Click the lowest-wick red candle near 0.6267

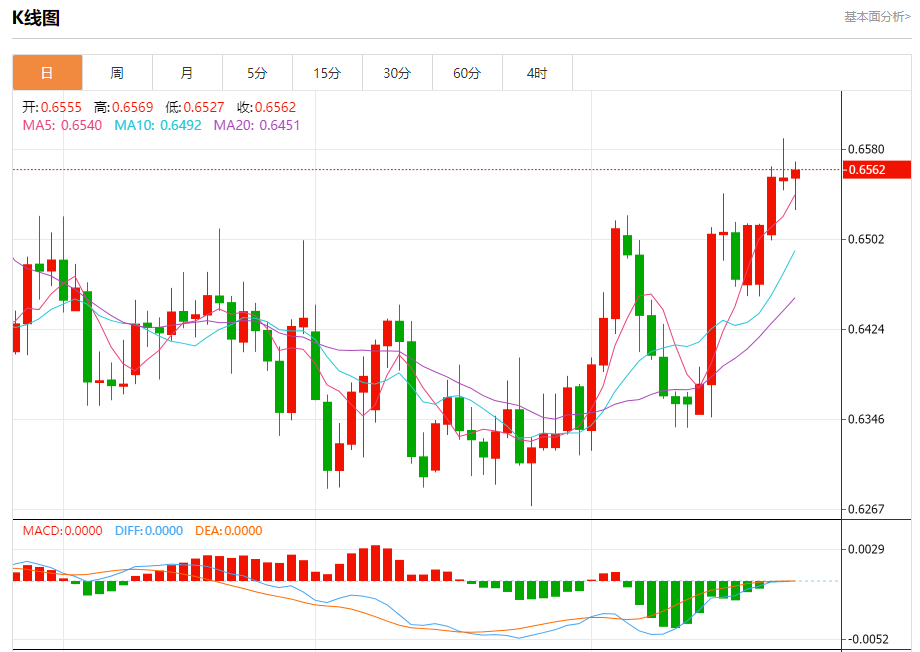(532, 455)
